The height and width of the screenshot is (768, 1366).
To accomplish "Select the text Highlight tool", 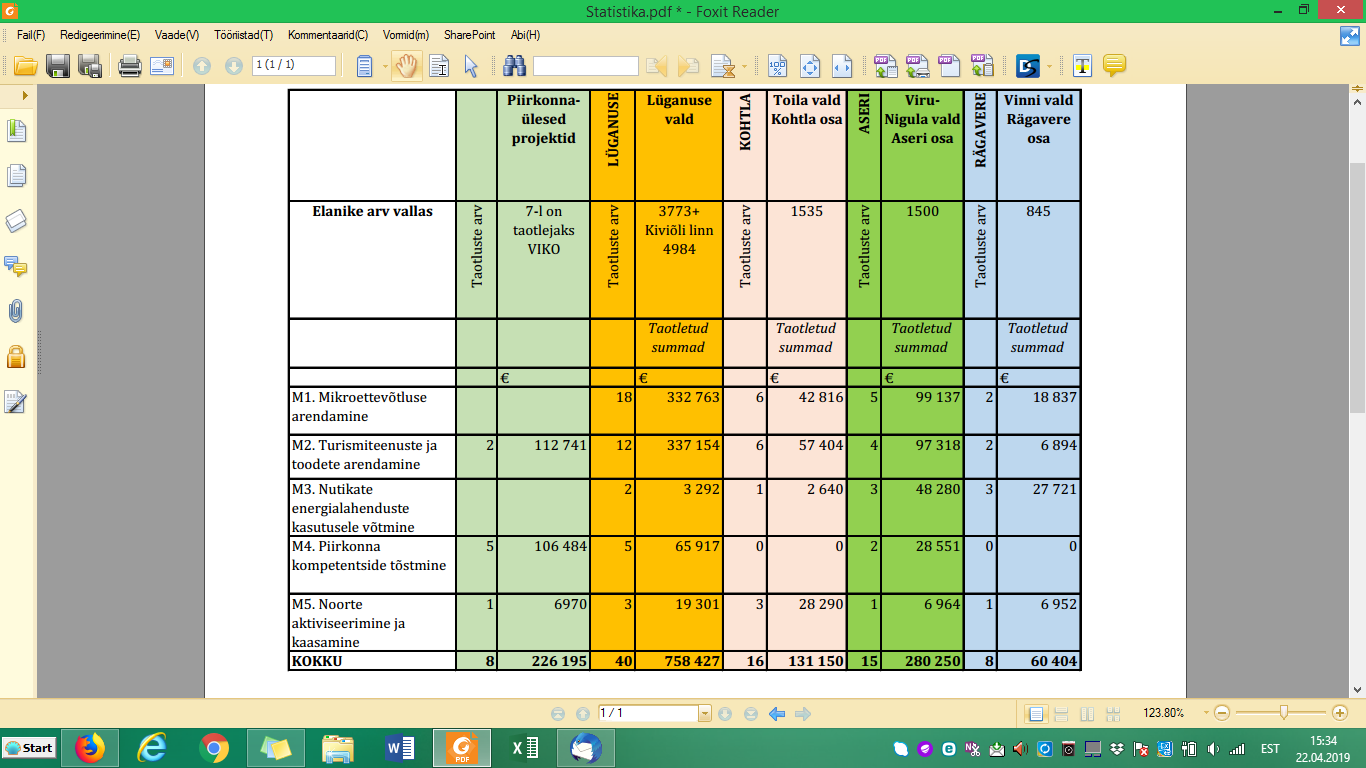I will 1082,66.
